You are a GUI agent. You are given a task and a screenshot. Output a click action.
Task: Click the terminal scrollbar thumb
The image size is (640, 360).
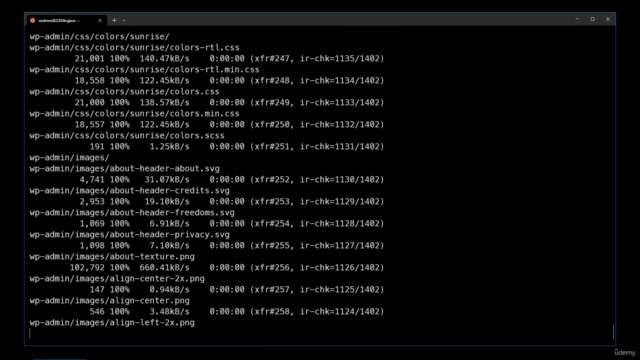click(613, 331)
